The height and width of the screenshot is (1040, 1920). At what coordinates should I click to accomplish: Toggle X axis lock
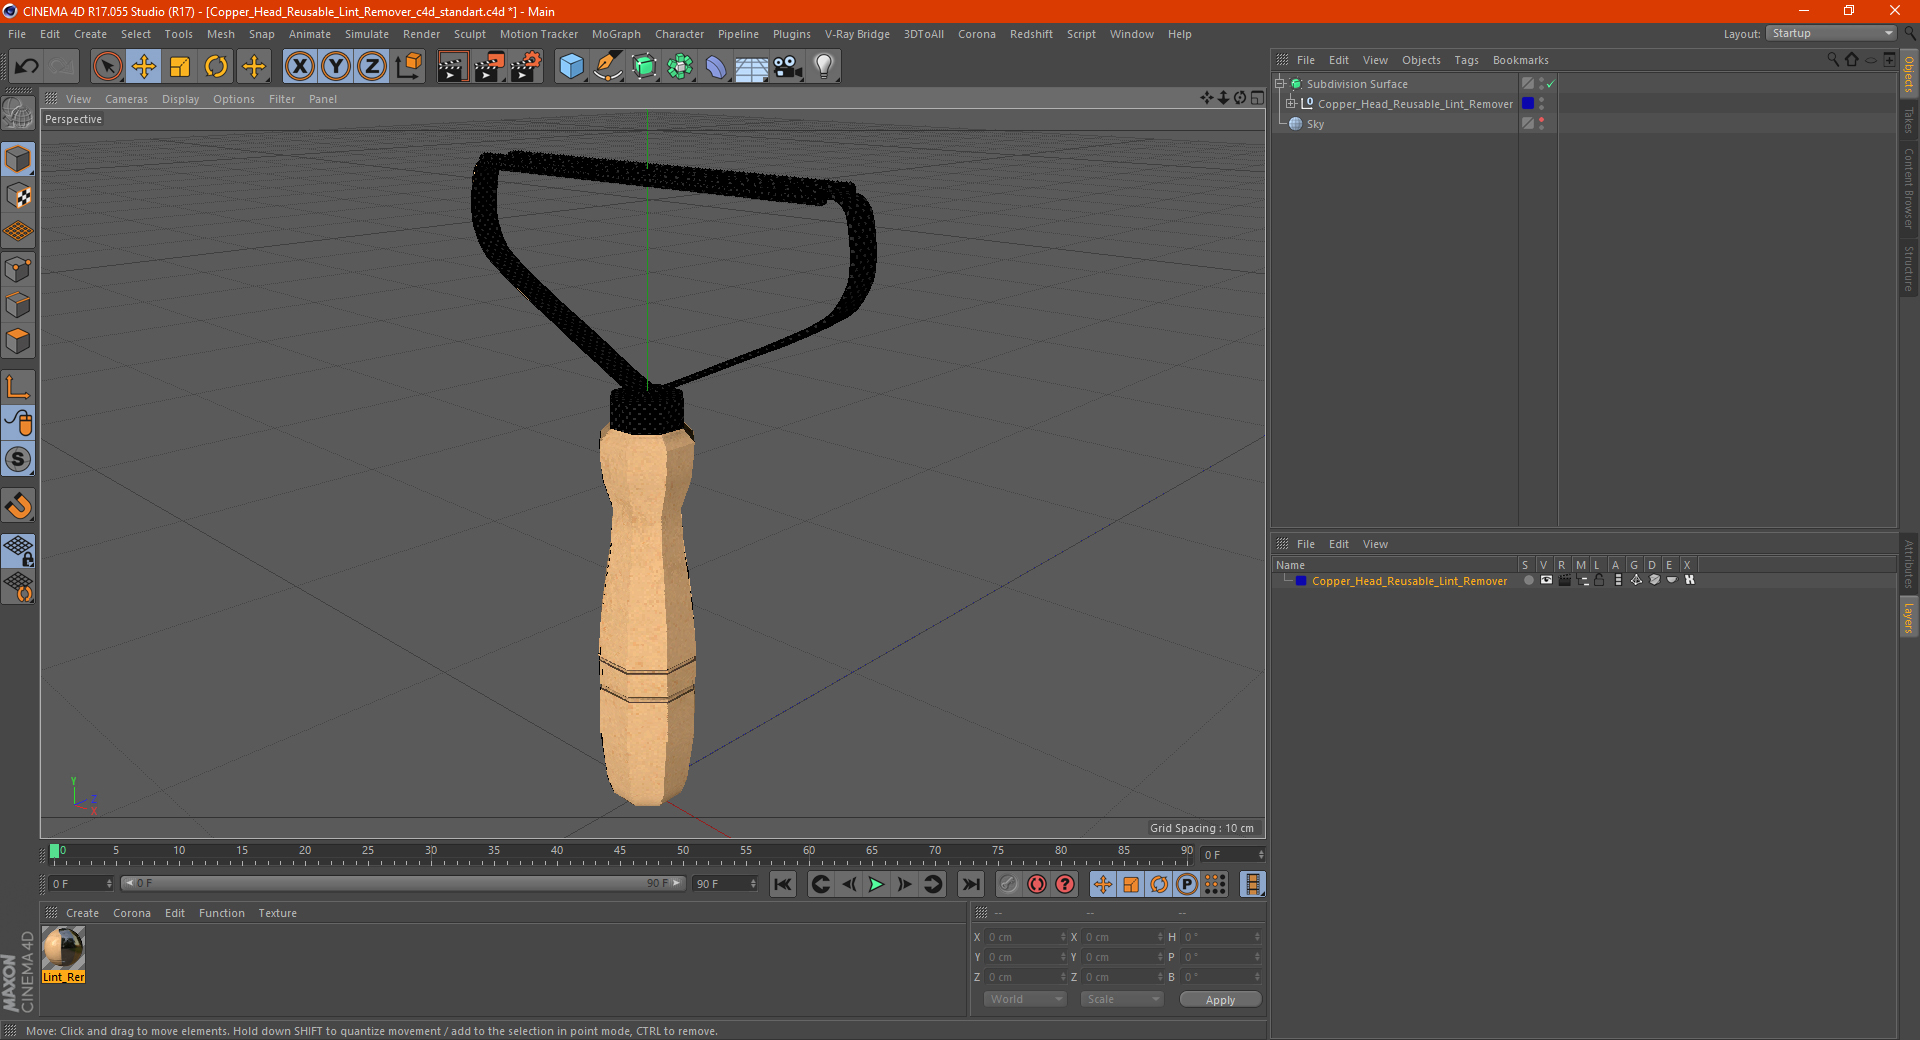pos(299,67)
